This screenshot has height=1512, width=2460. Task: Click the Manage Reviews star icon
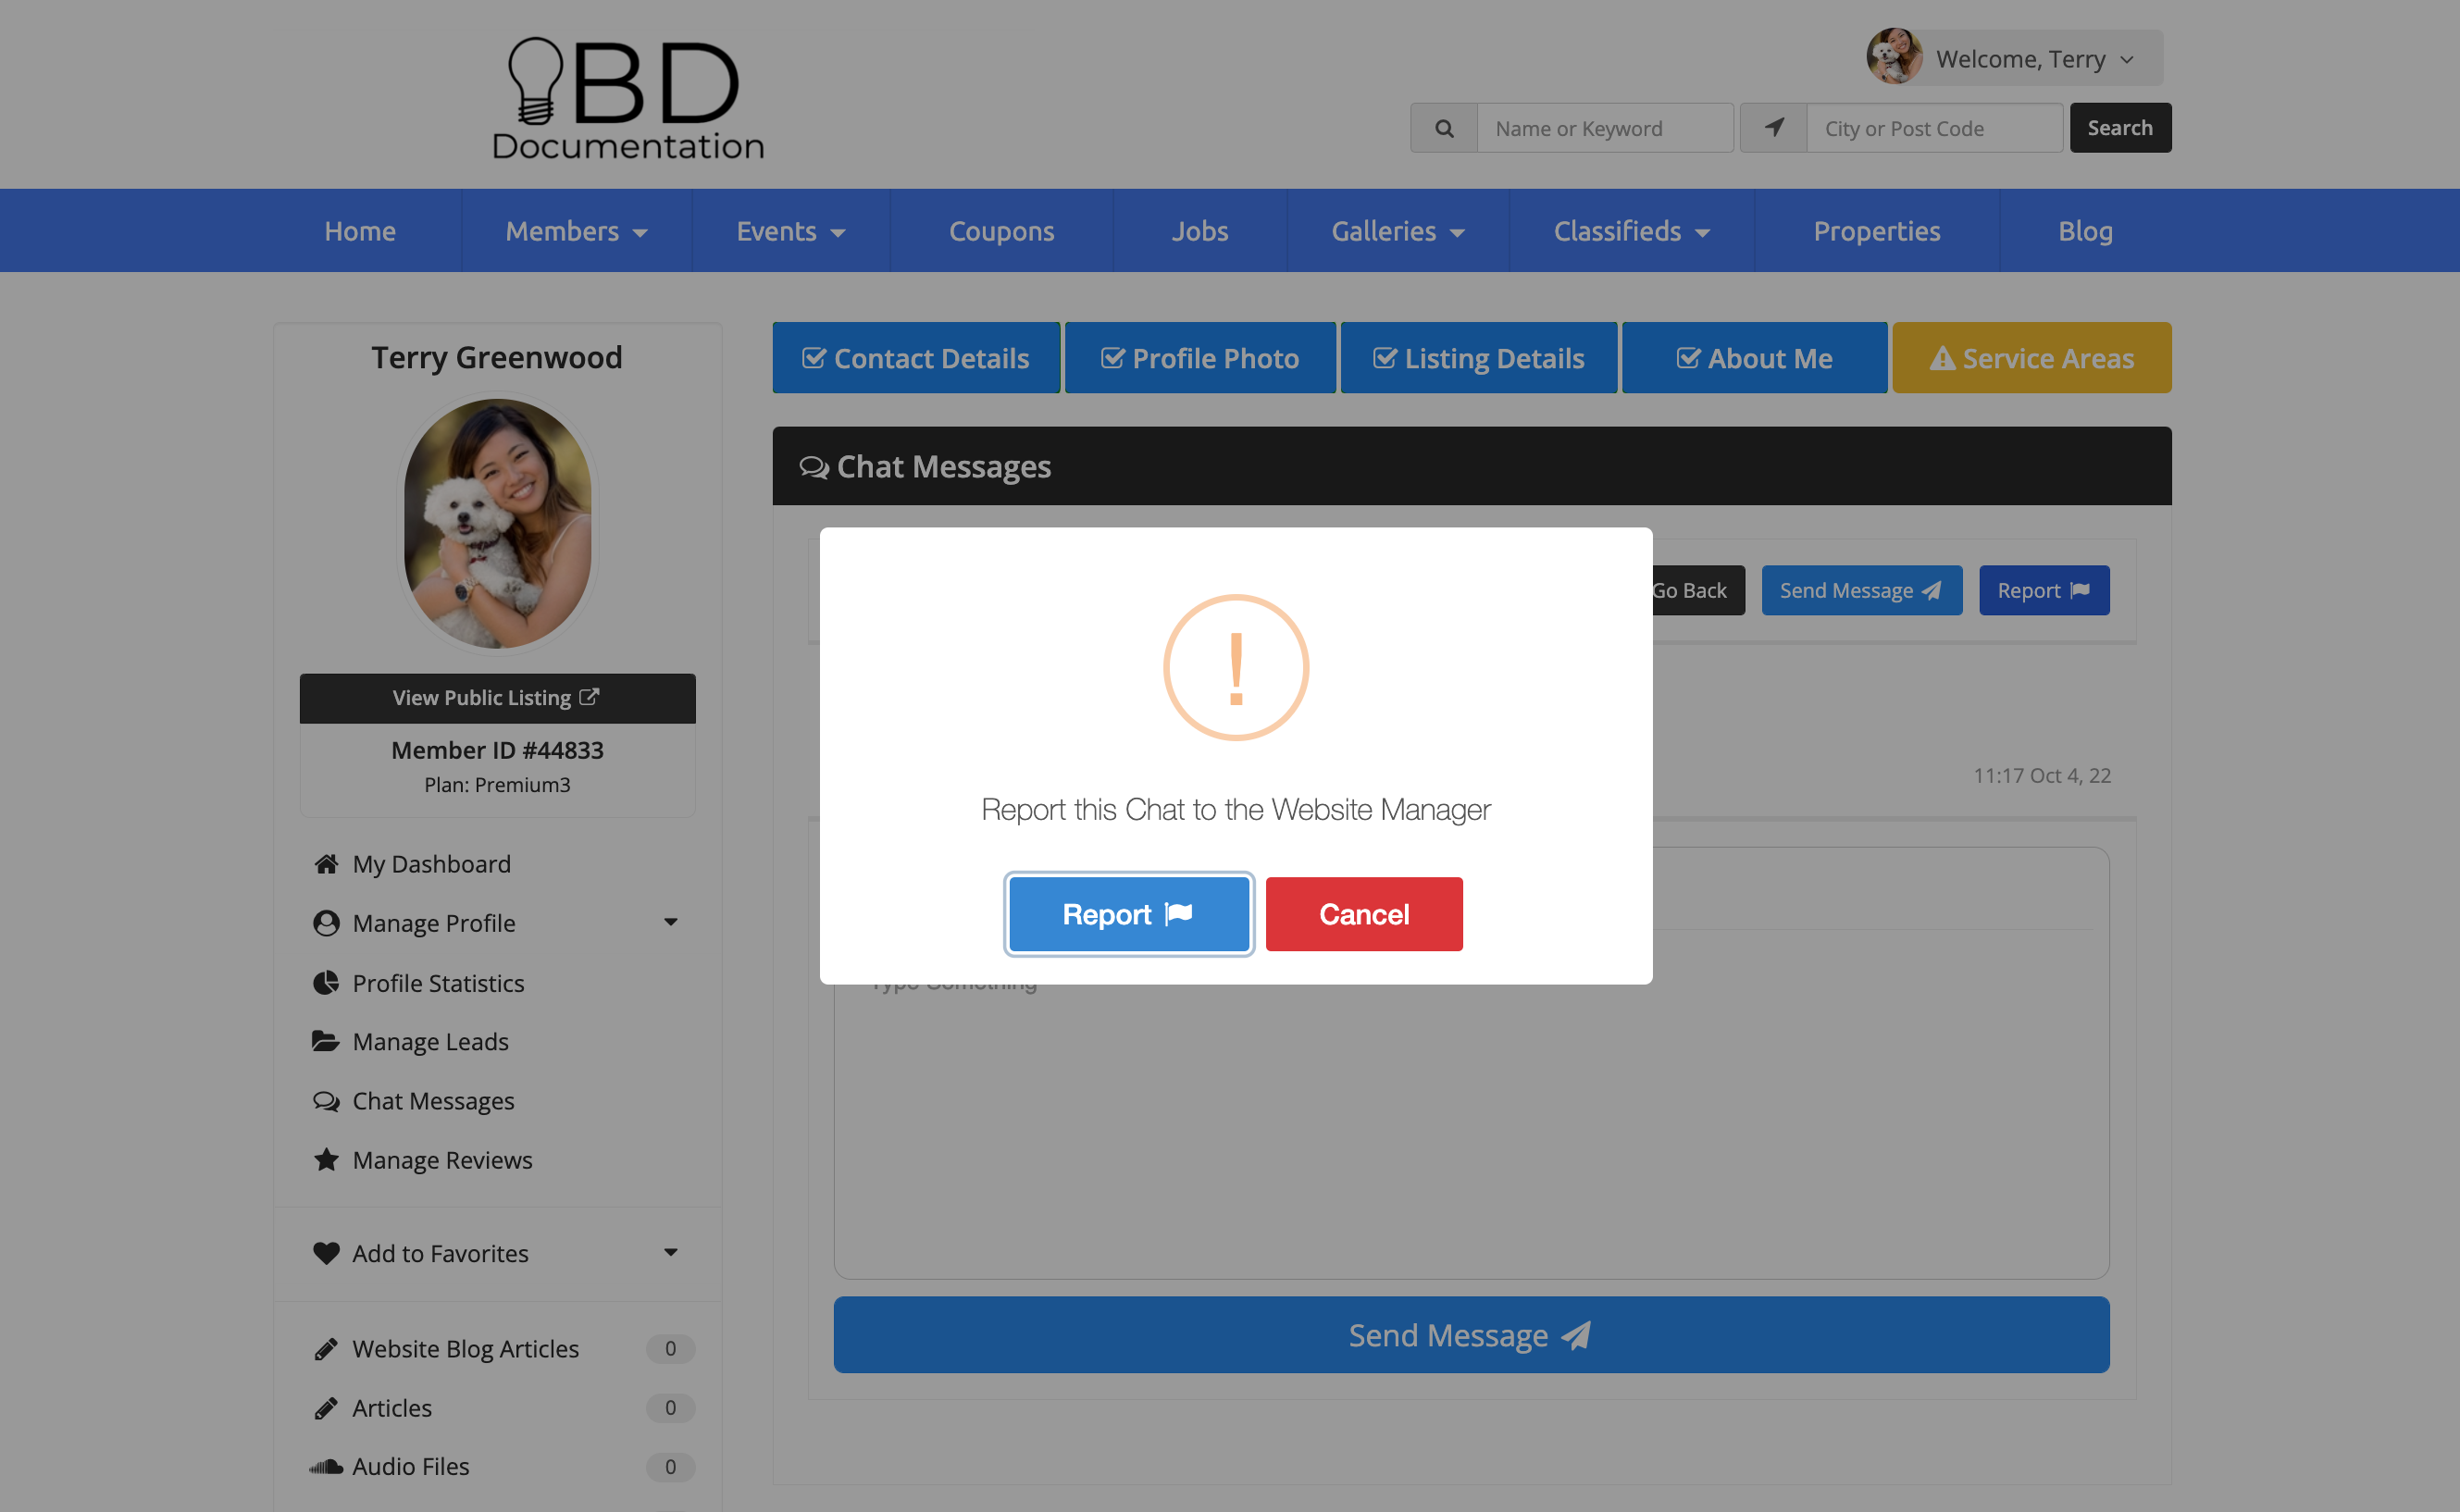point(326,1159)
